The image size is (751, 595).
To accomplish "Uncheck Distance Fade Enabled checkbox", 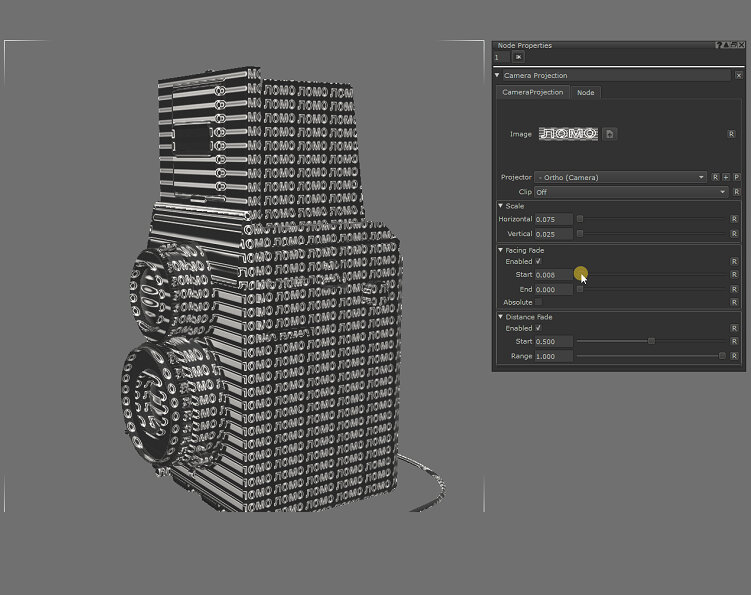I will [538, 328].
